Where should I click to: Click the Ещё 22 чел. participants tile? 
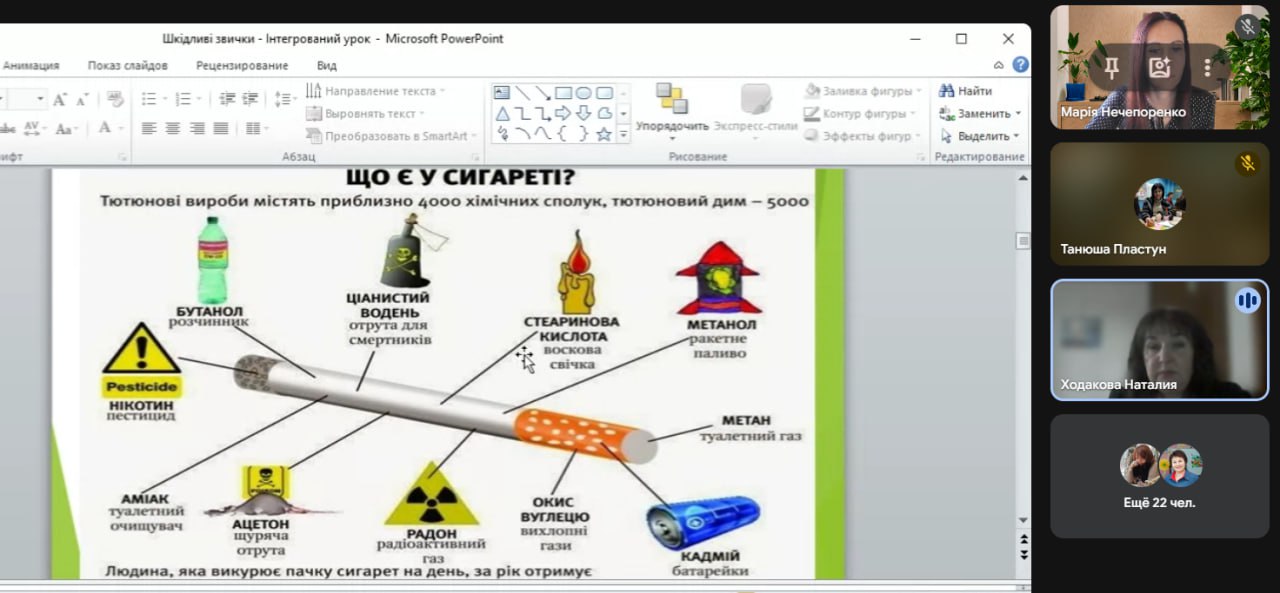[x=1159, y=476]
